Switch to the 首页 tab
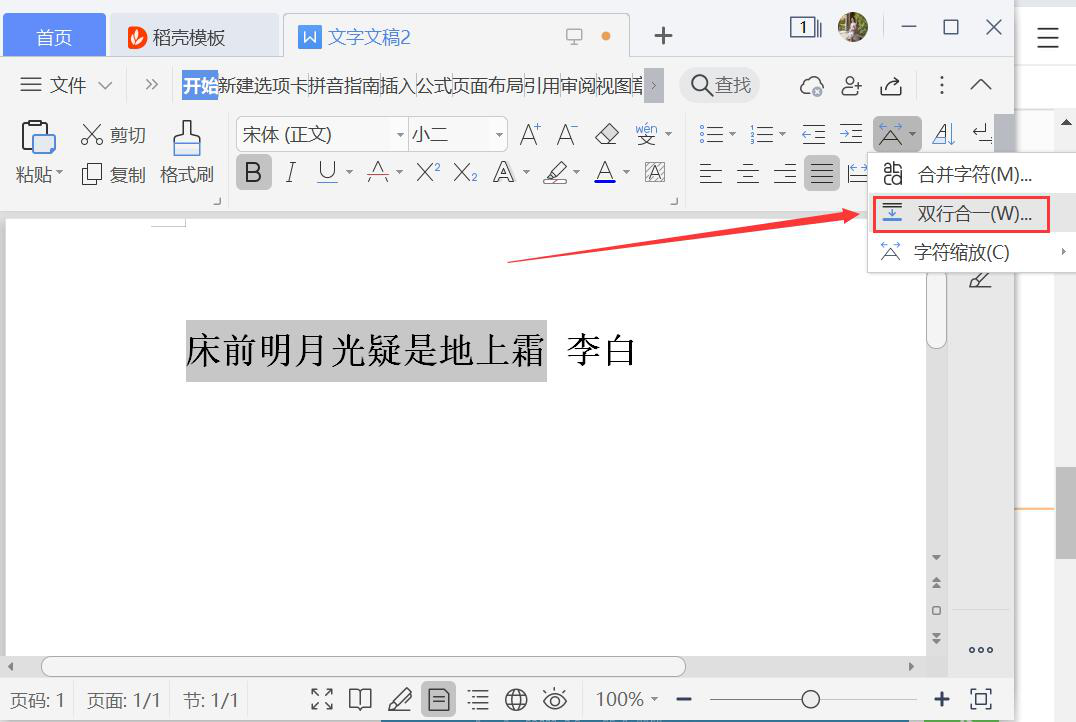This screenshot has height=722, width=1076. [x=54, y=37]
